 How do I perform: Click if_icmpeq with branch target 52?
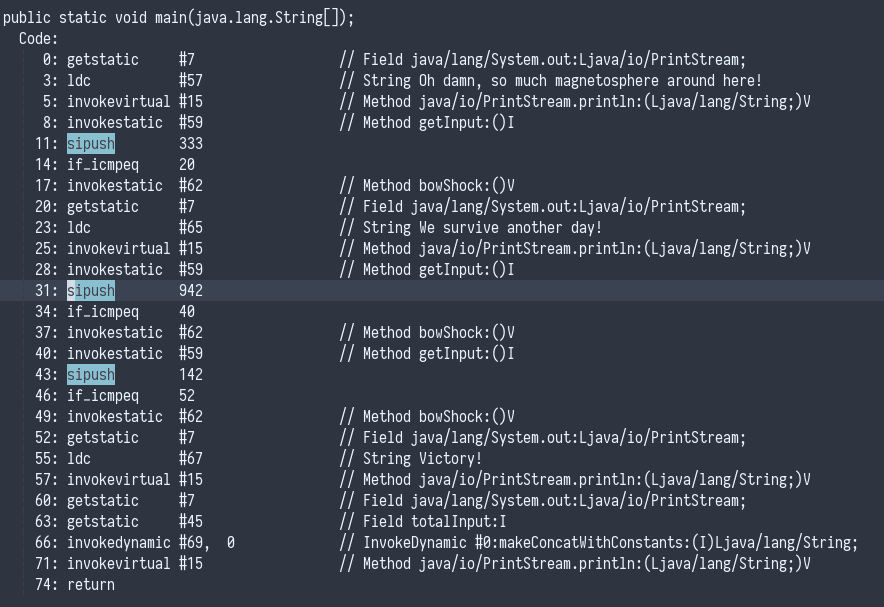point(103,395)
